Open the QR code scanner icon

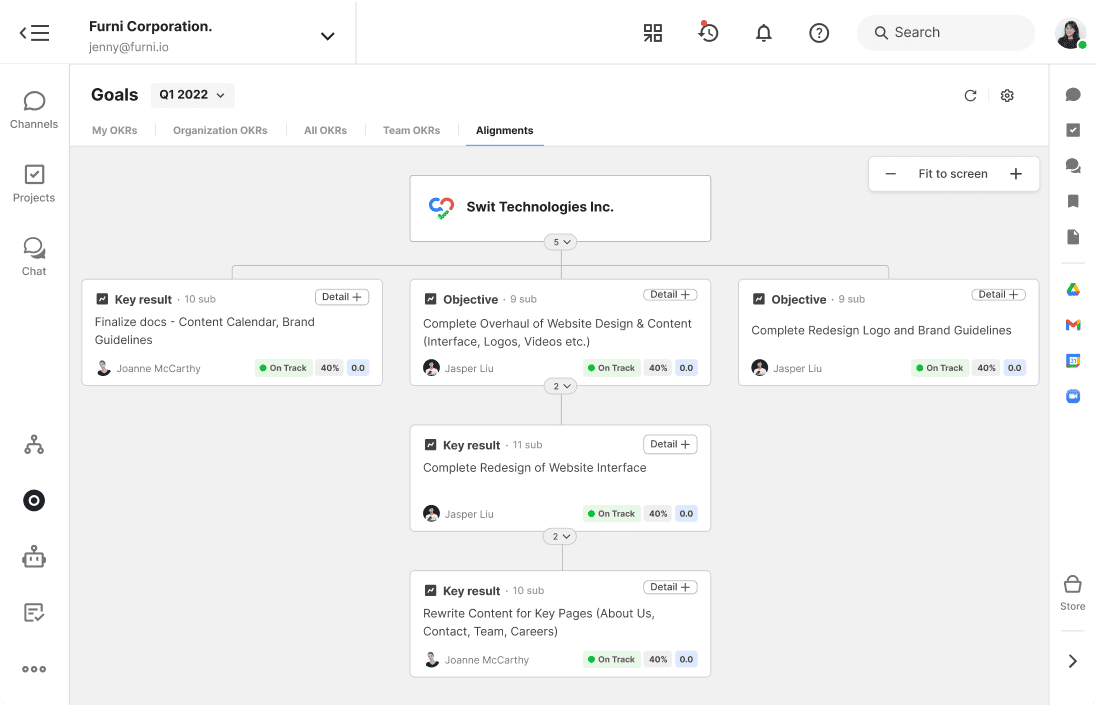[653, 33]
